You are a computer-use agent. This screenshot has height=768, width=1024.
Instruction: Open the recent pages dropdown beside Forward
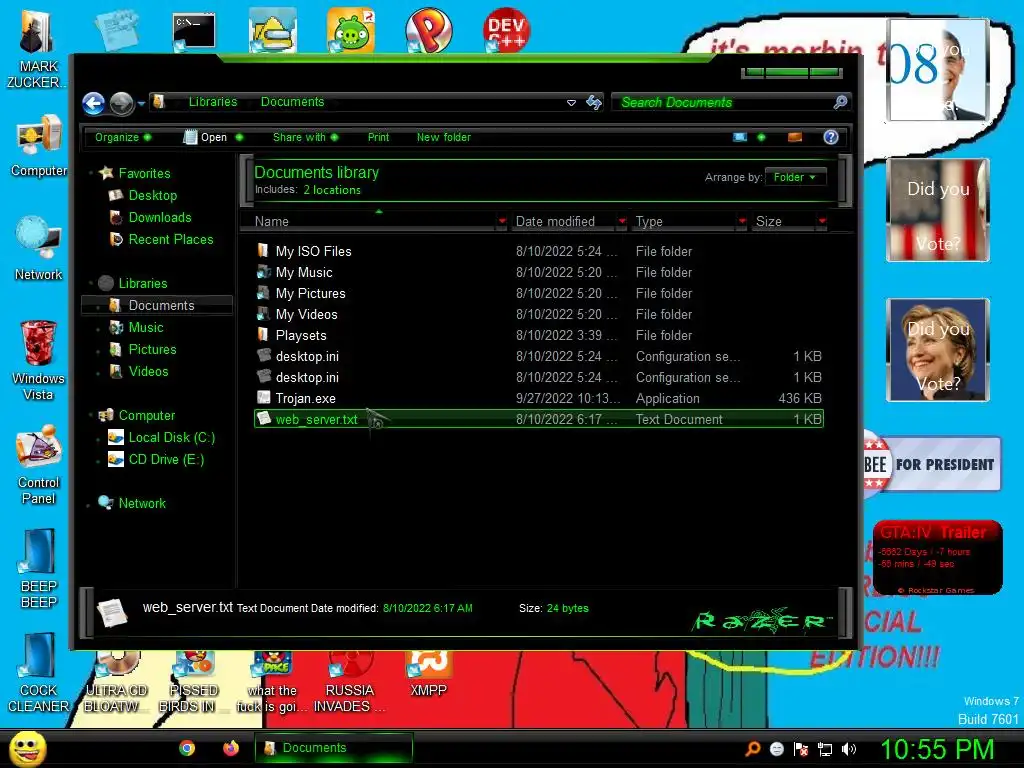pyautogui.click(x=141, y=103)
